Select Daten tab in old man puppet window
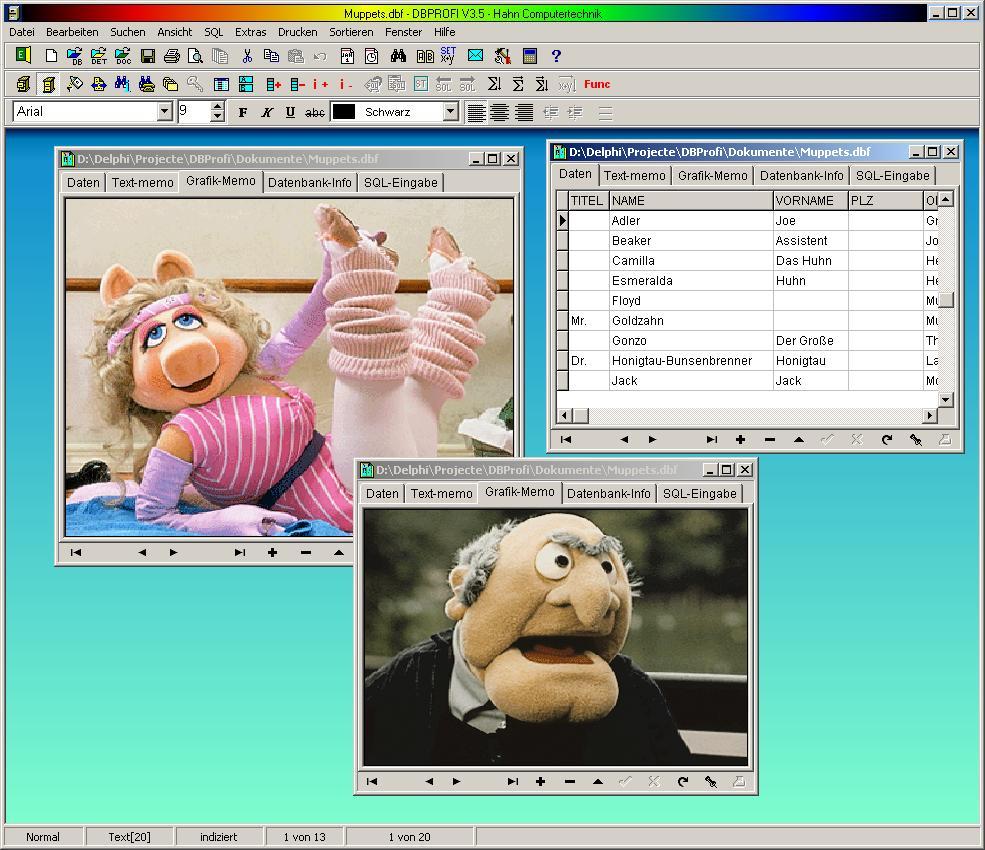Image resolution: width=985 pixels, height=850 pixels. (382, 494)
